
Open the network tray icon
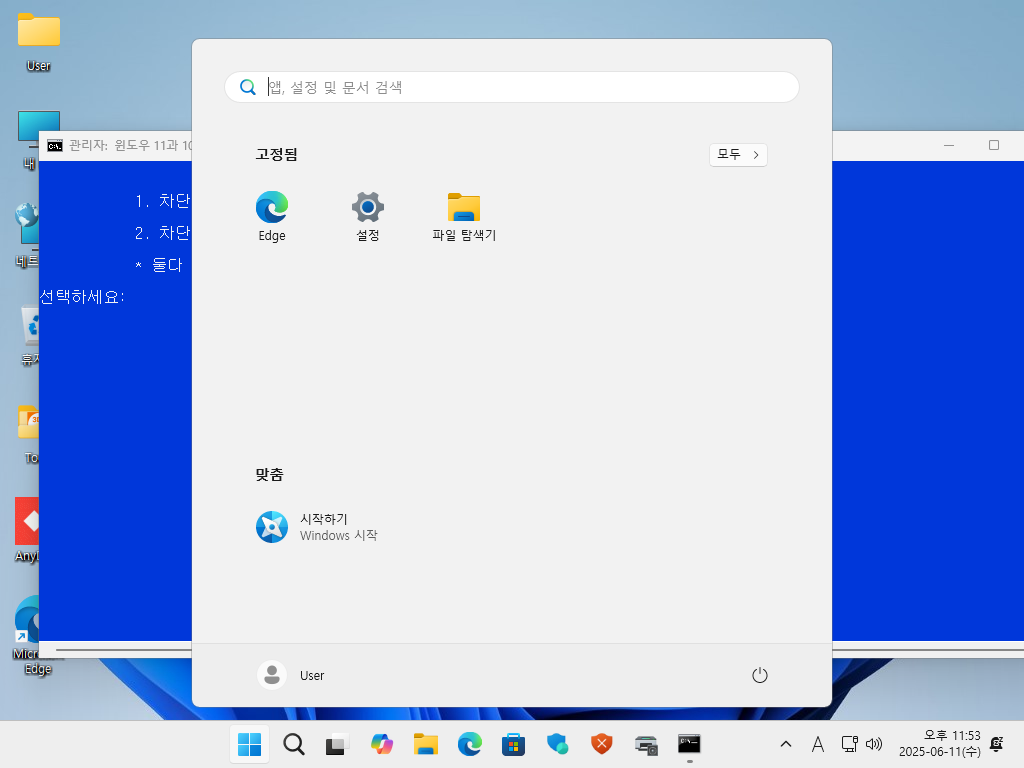849,744
